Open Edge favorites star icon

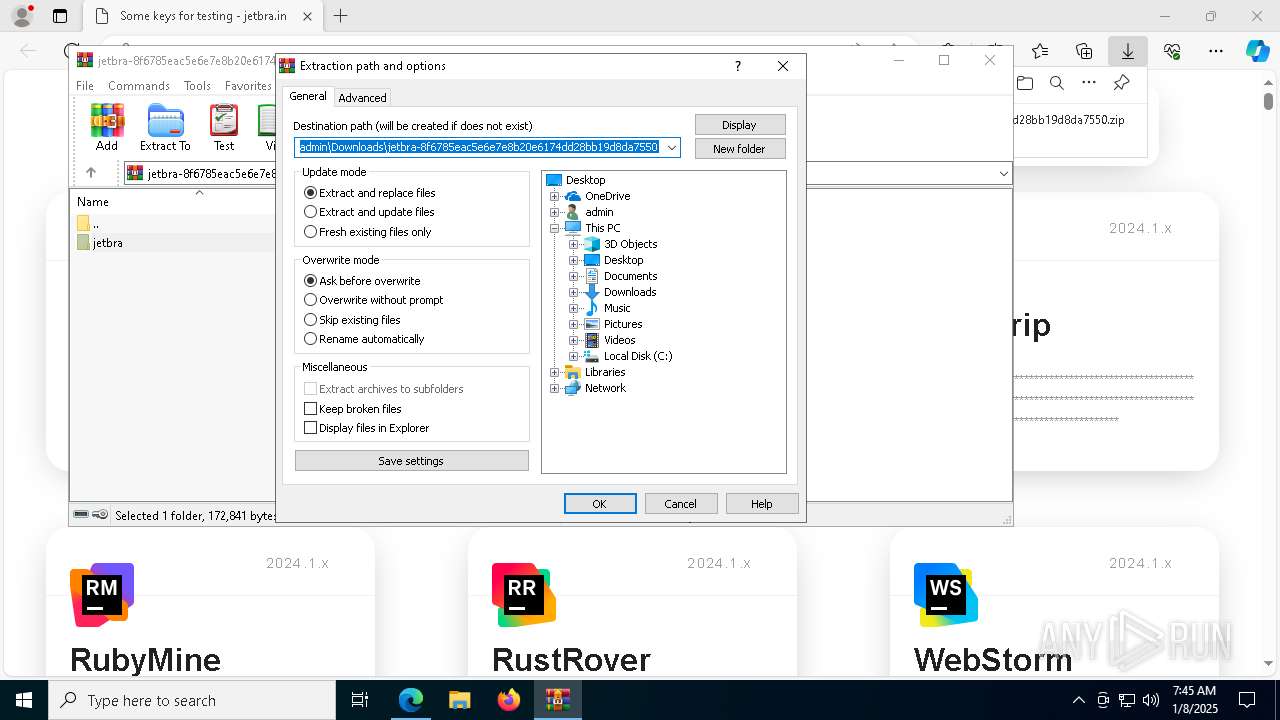coord(1040,51)
